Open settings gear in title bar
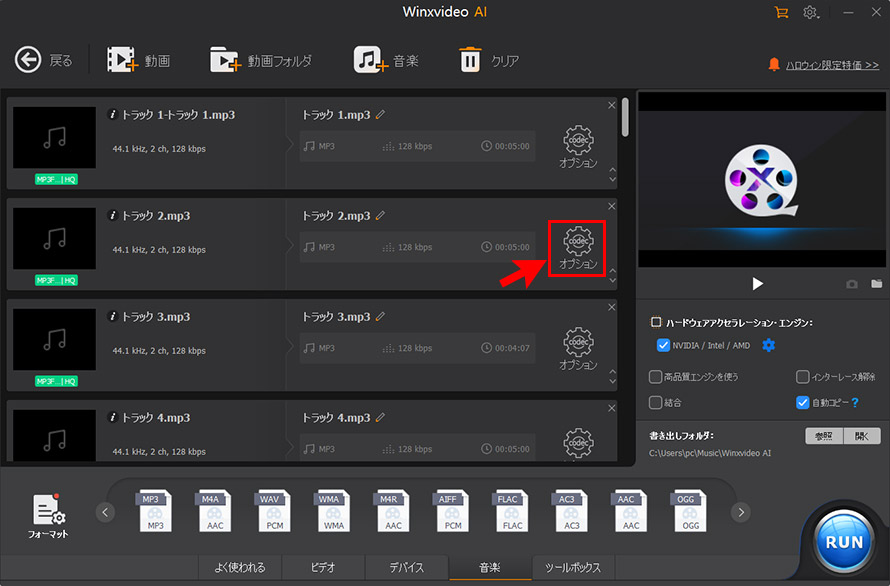 [x=811, y=12]
